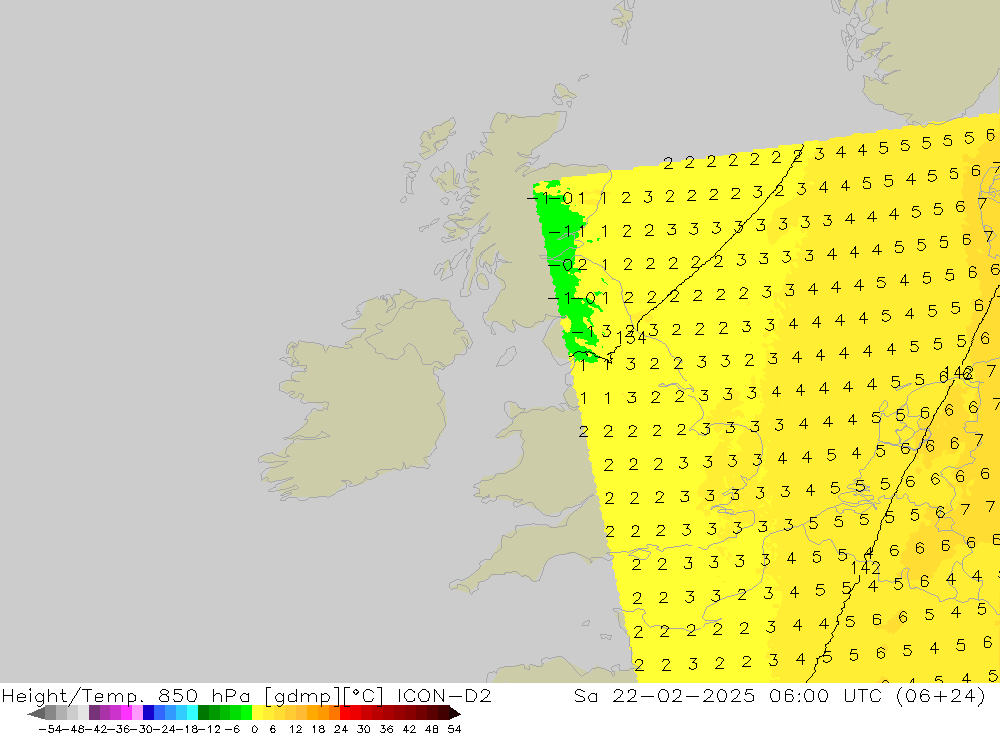Viewport: 1000px width, 733px height.
Task: Click the 'Sa 22-02-2025' forecast date text
Action: (x=664, y=695)
